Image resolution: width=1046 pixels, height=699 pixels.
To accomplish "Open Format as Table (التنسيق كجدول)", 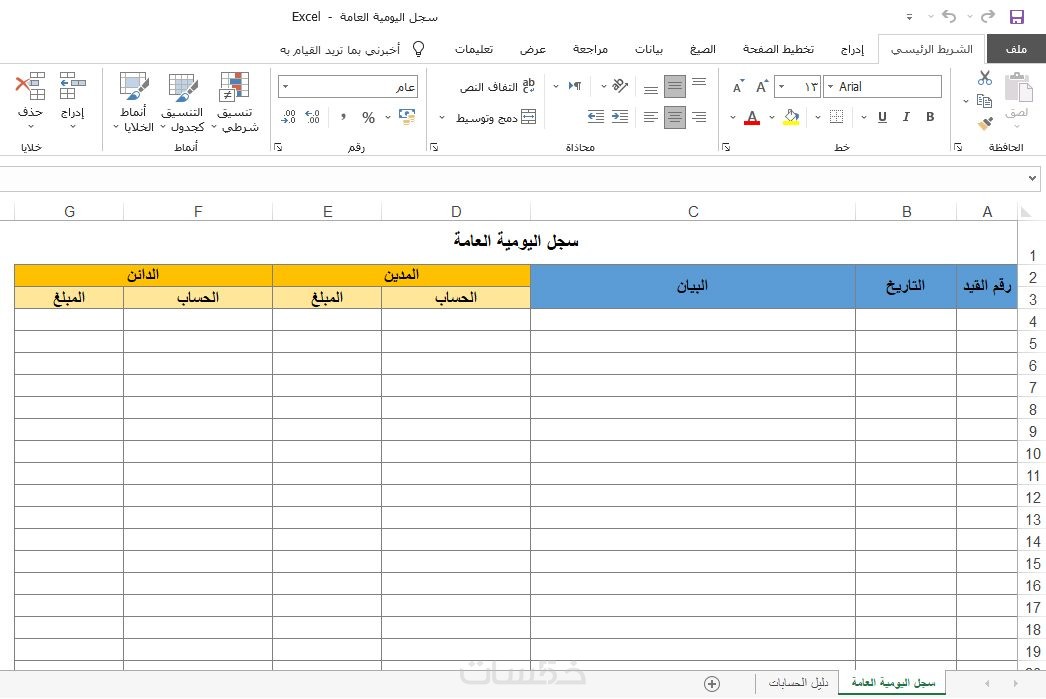I will tap(182, 102).
